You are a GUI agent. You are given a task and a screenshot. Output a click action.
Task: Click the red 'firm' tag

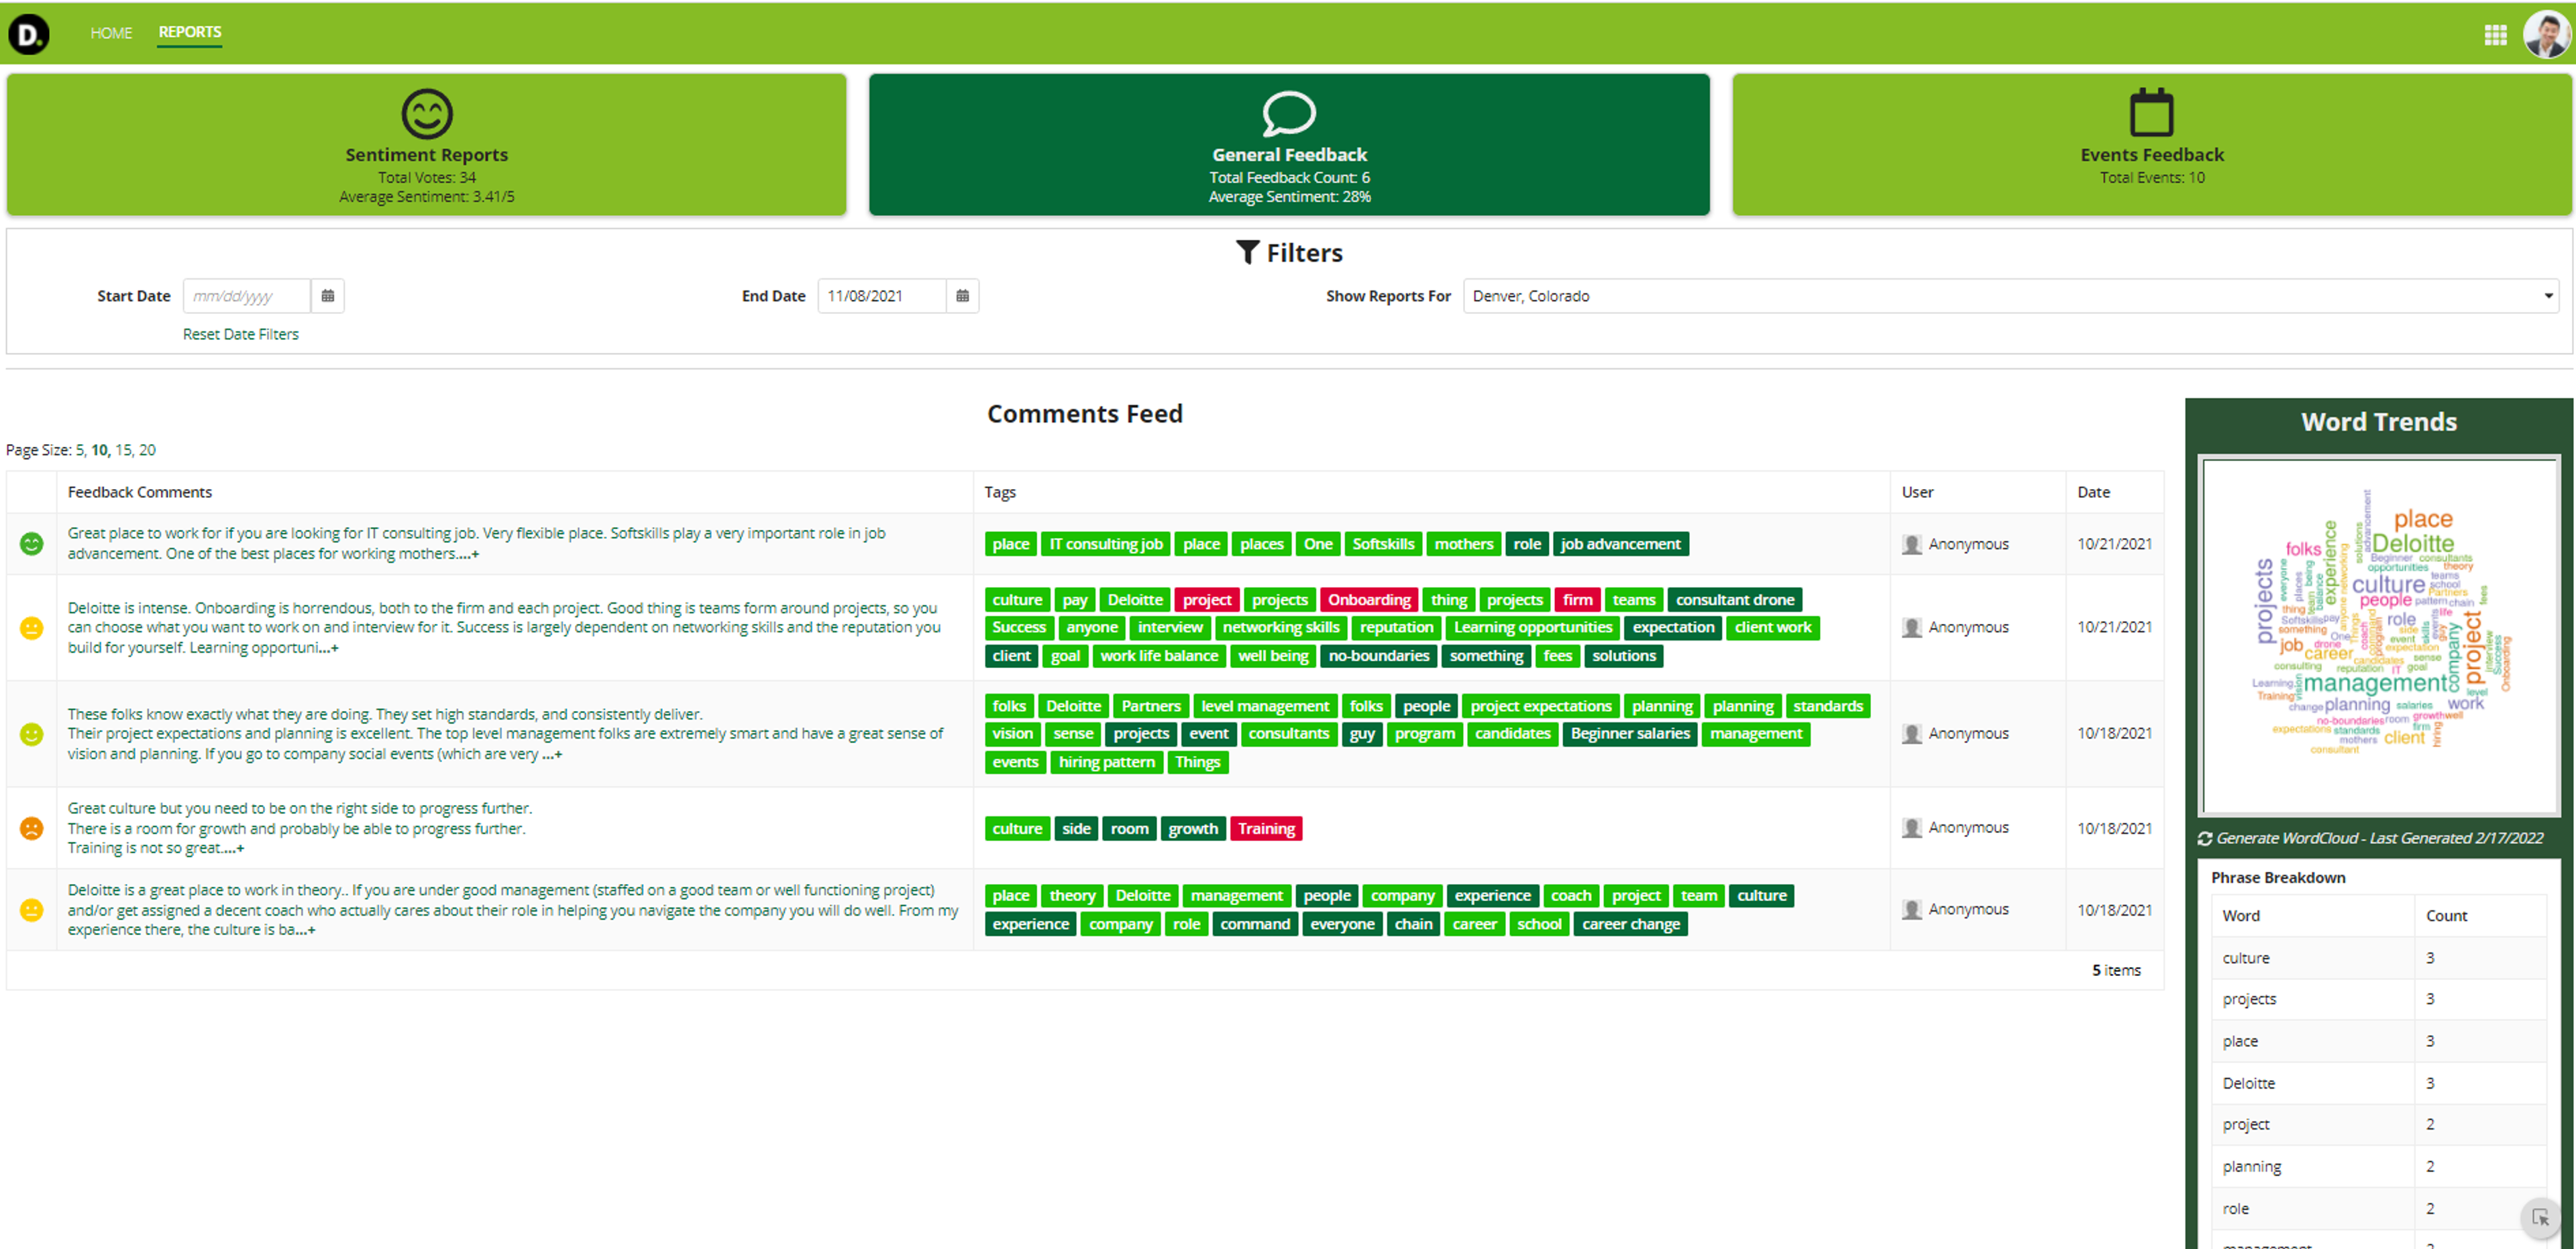1577,600
